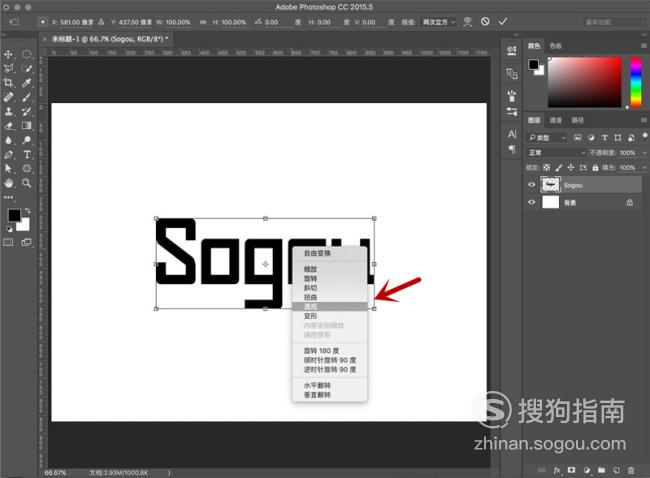This screenshot has width=650, height=478.
Task: Select the Polygonal Lasso tool
Action: point(8,68)
